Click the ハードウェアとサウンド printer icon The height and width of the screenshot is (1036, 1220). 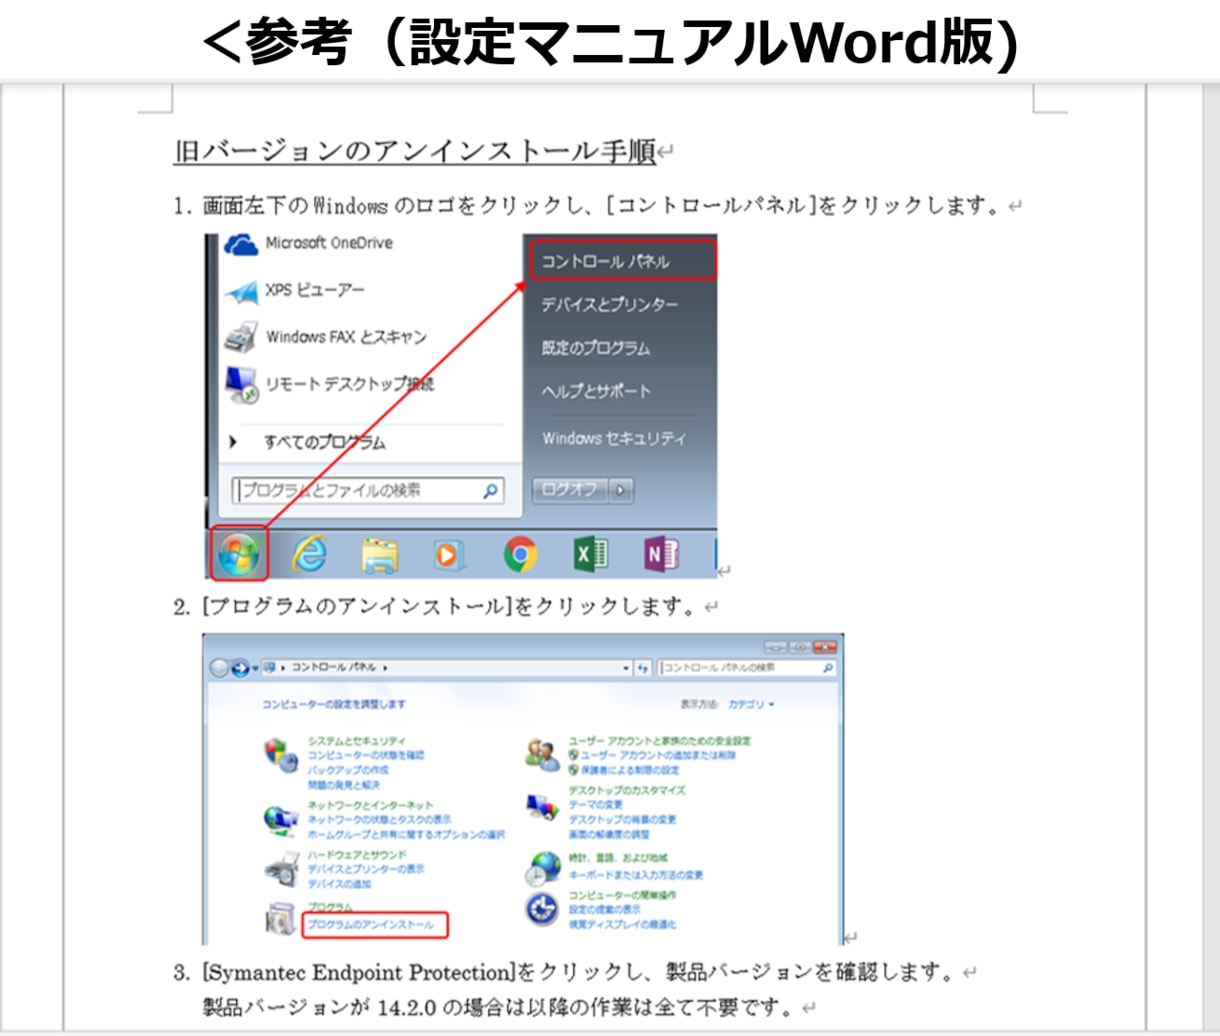280,869
